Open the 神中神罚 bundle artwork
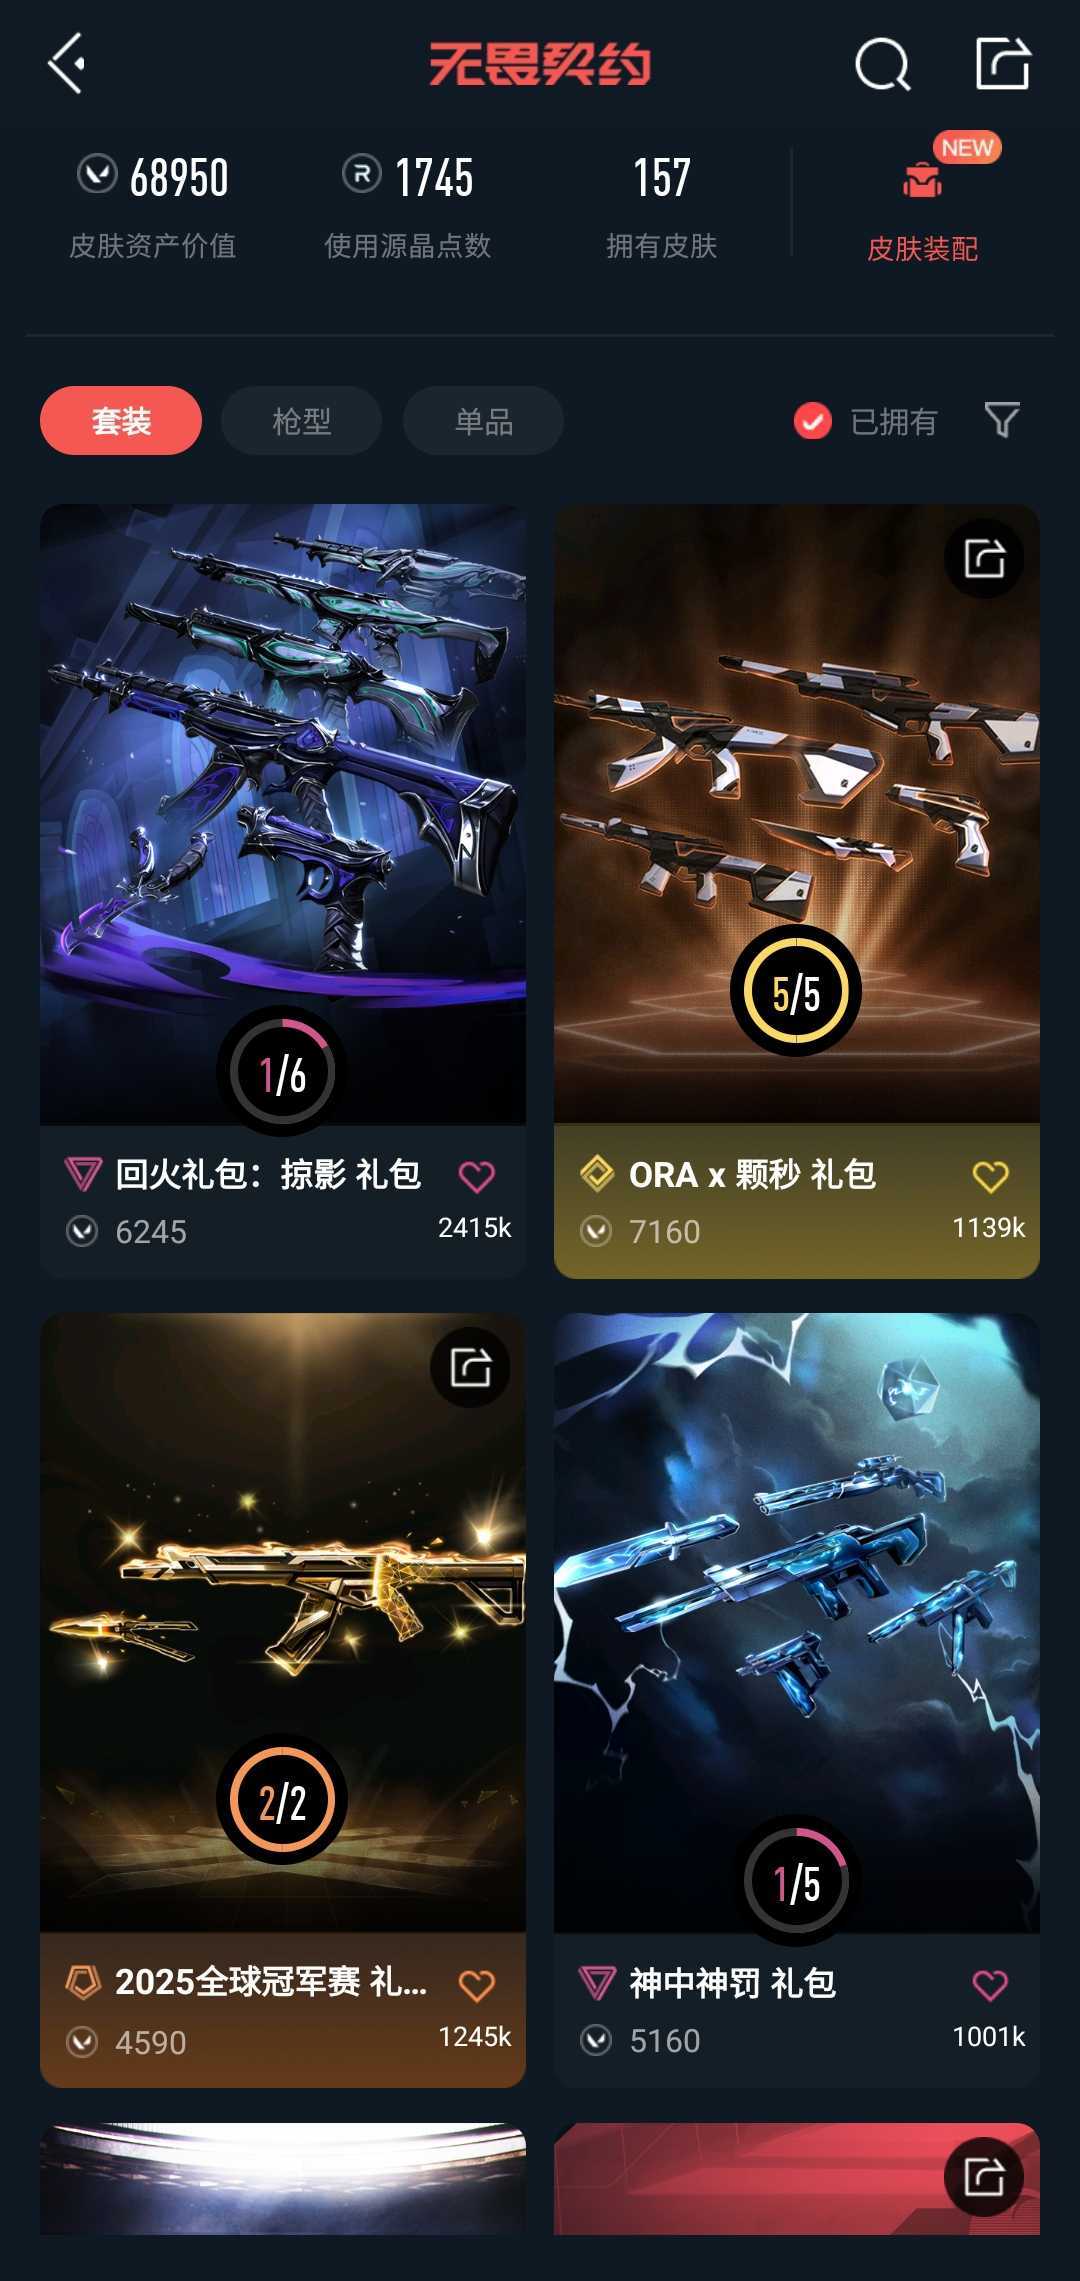This screenshot has height=2281, width=1080. pos(797,1622)
